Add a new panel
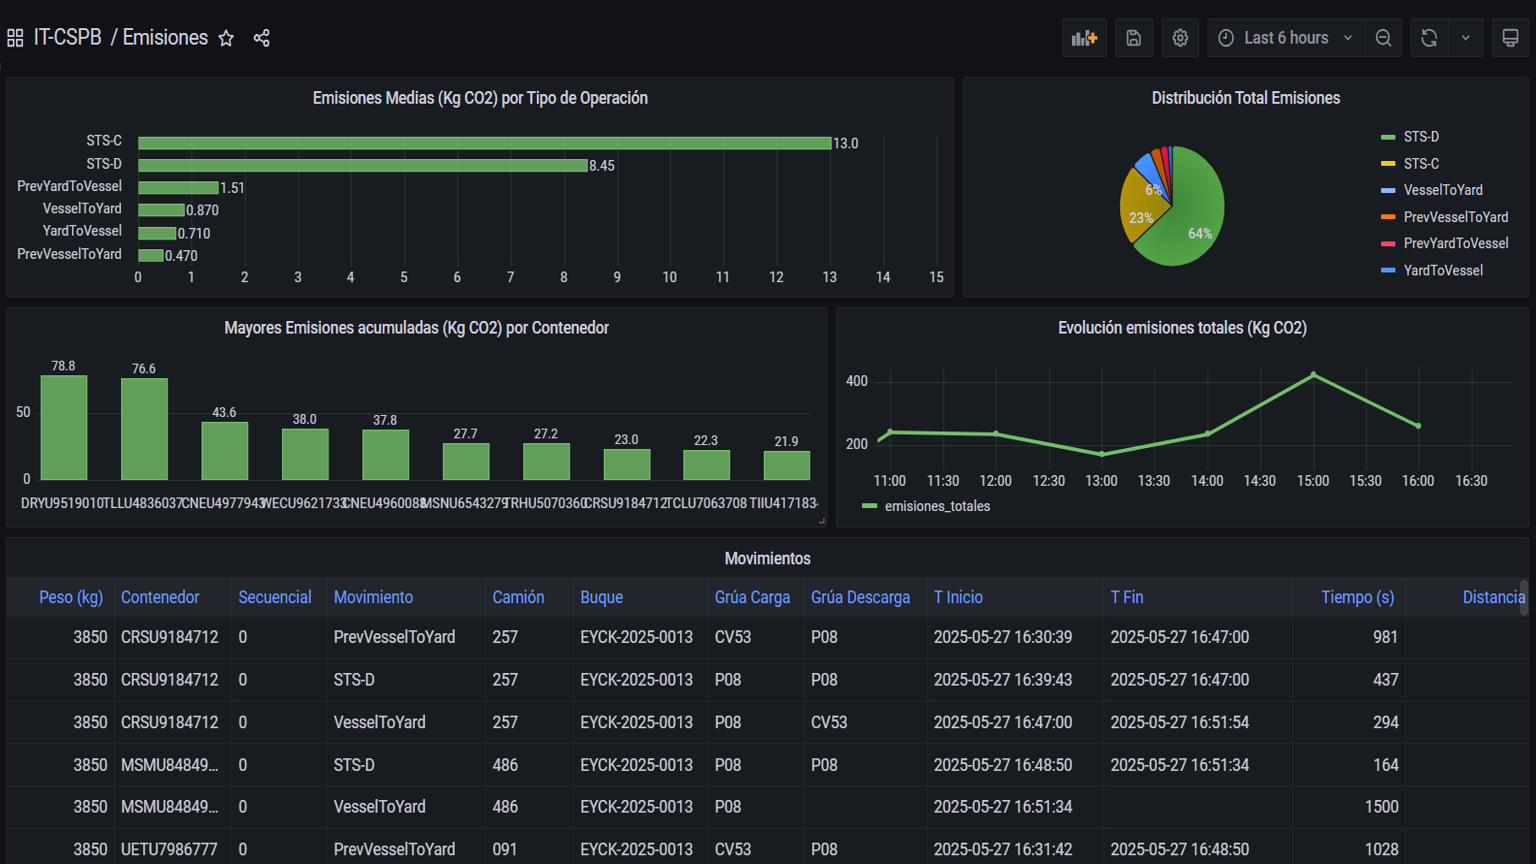Viewport: 1536px width, 864px height. pyautogui.click(x=1084, y=38)
